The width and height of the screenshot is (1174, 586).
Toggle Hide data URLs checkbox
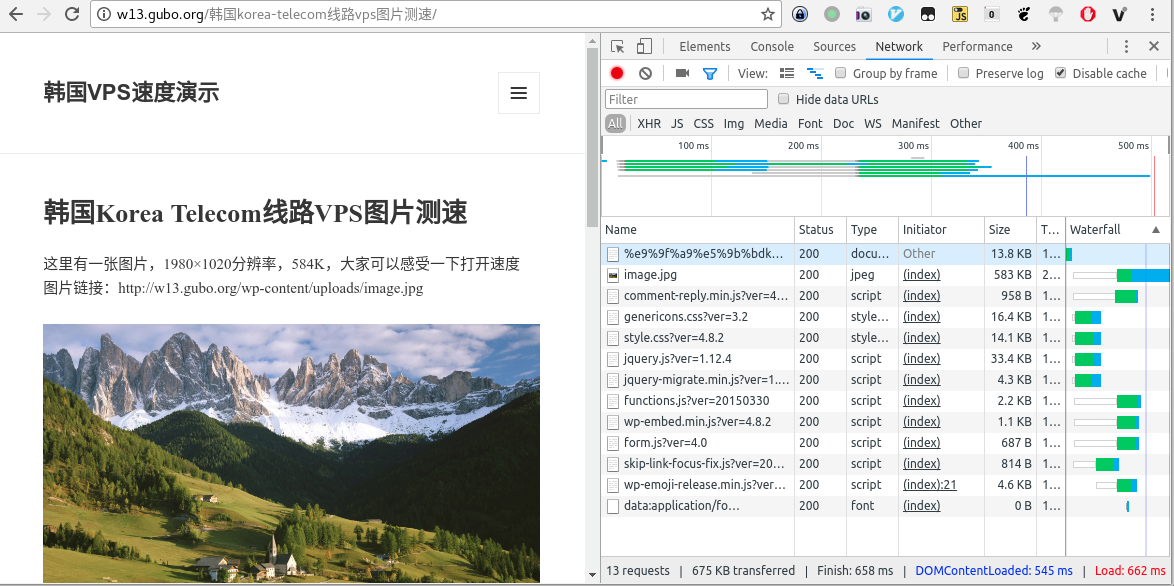(784, 99)
